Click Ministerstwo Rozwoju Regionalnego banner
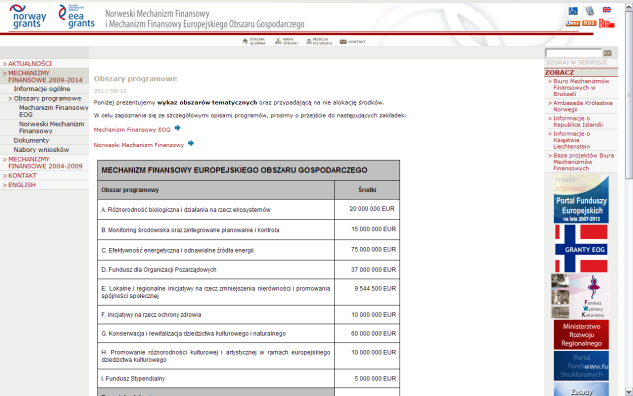This screenshot has height=396, width=633. pyautogui.click(x=581, y=335)
